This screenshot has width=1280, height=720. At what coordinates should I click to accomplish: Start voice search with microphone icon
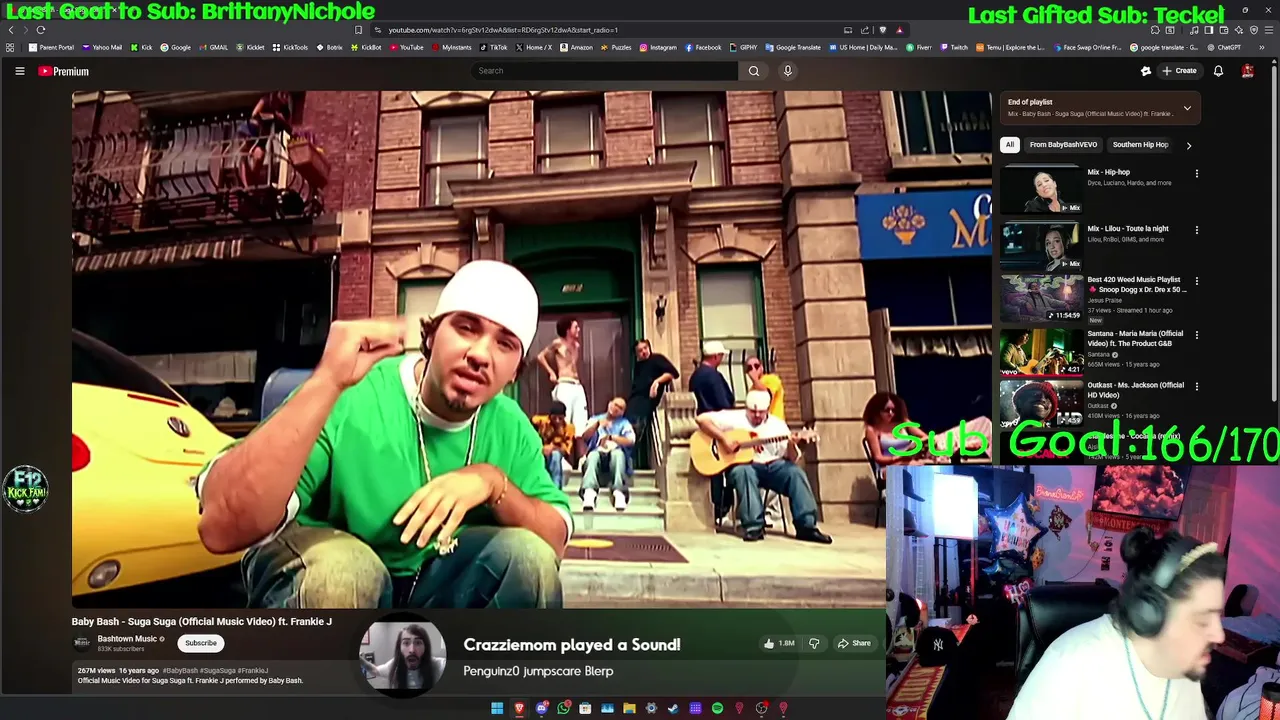tap(788, 71)
